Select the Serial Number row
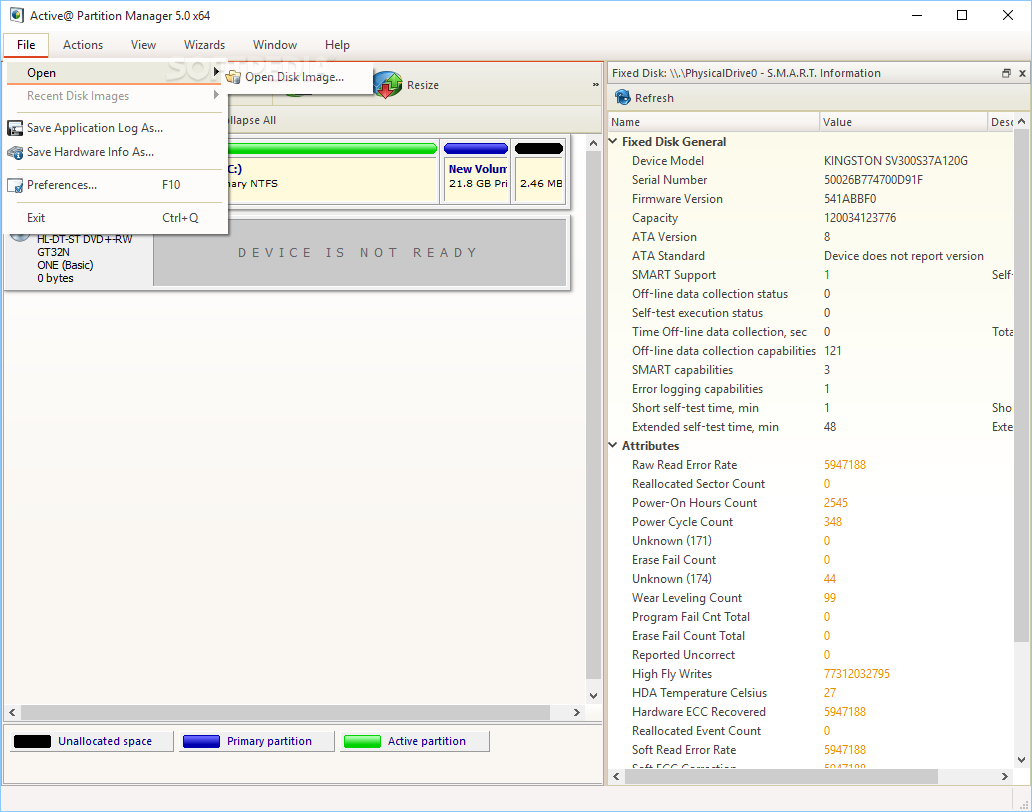This screenshot has width=1032, height=812. [811, 180]
